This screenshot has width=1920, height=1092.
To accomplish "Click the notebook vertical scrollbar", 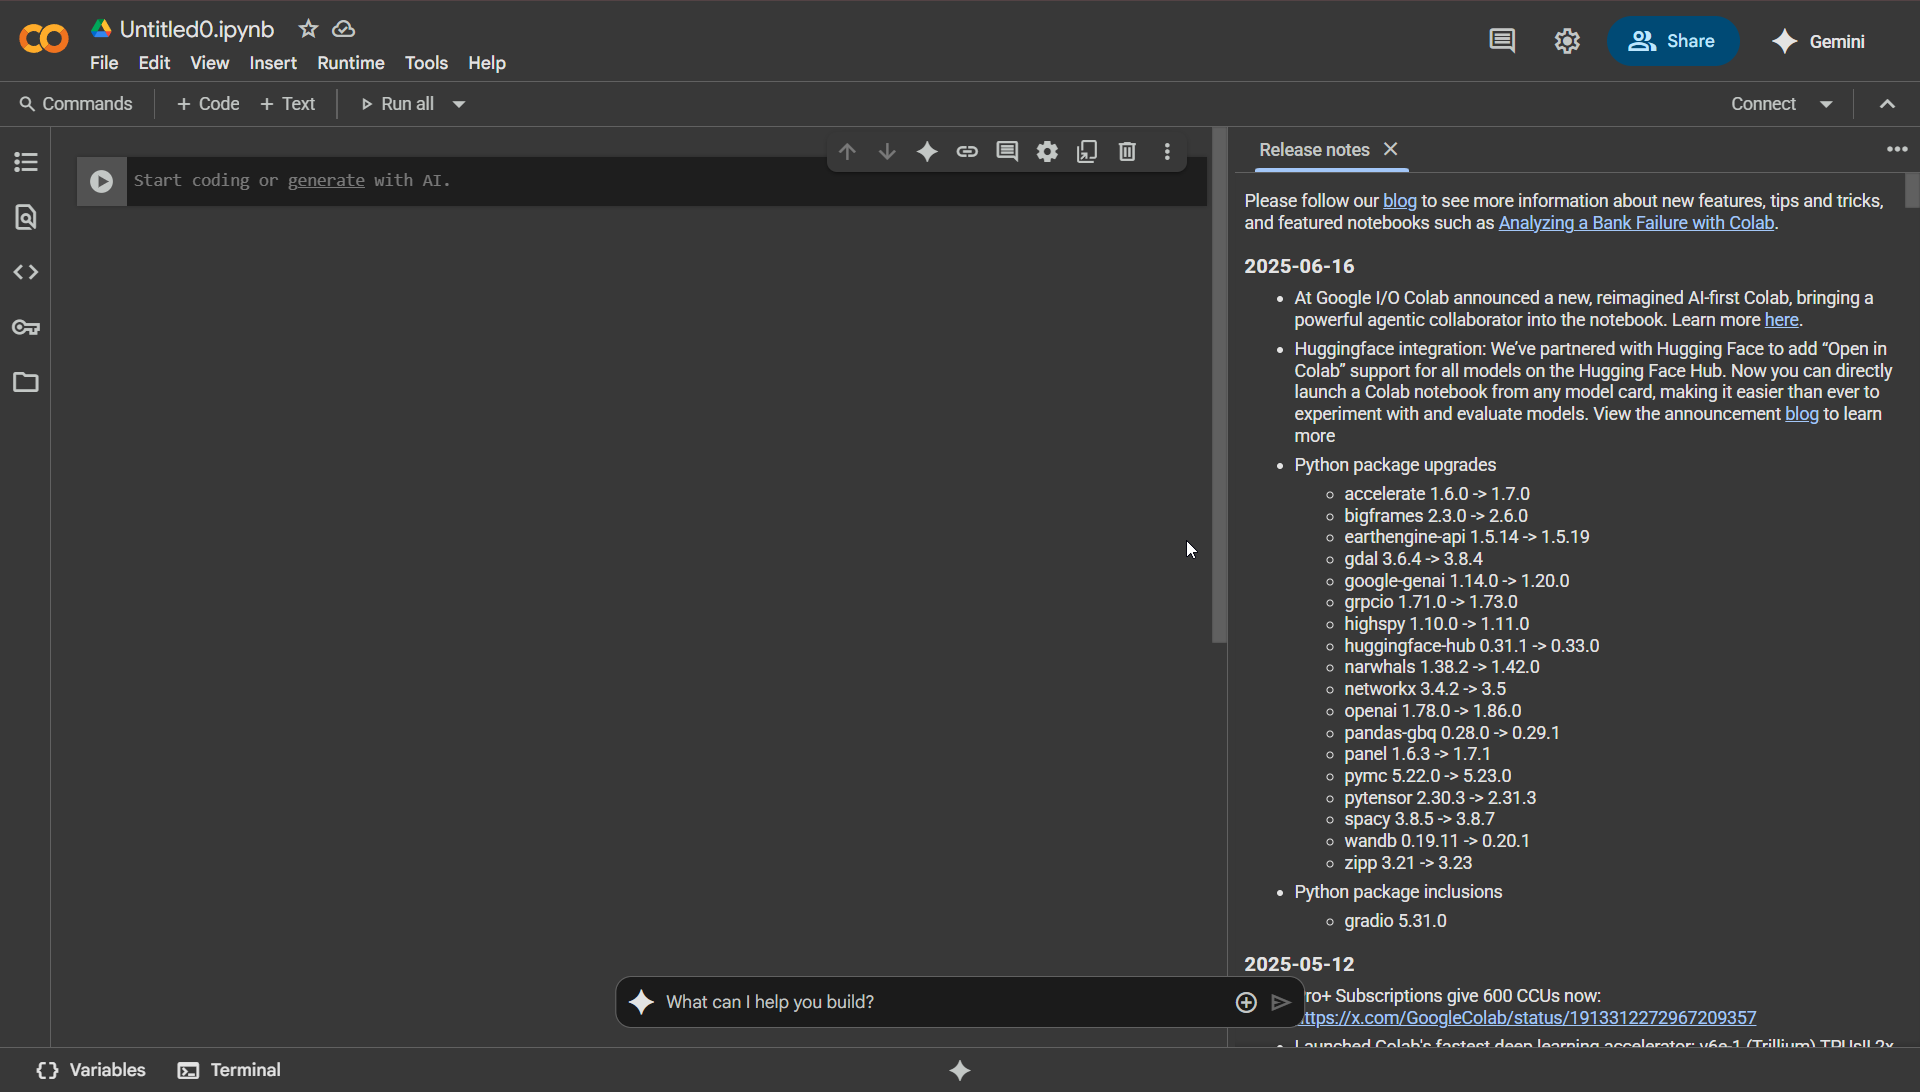I will tap(1219, 385).
